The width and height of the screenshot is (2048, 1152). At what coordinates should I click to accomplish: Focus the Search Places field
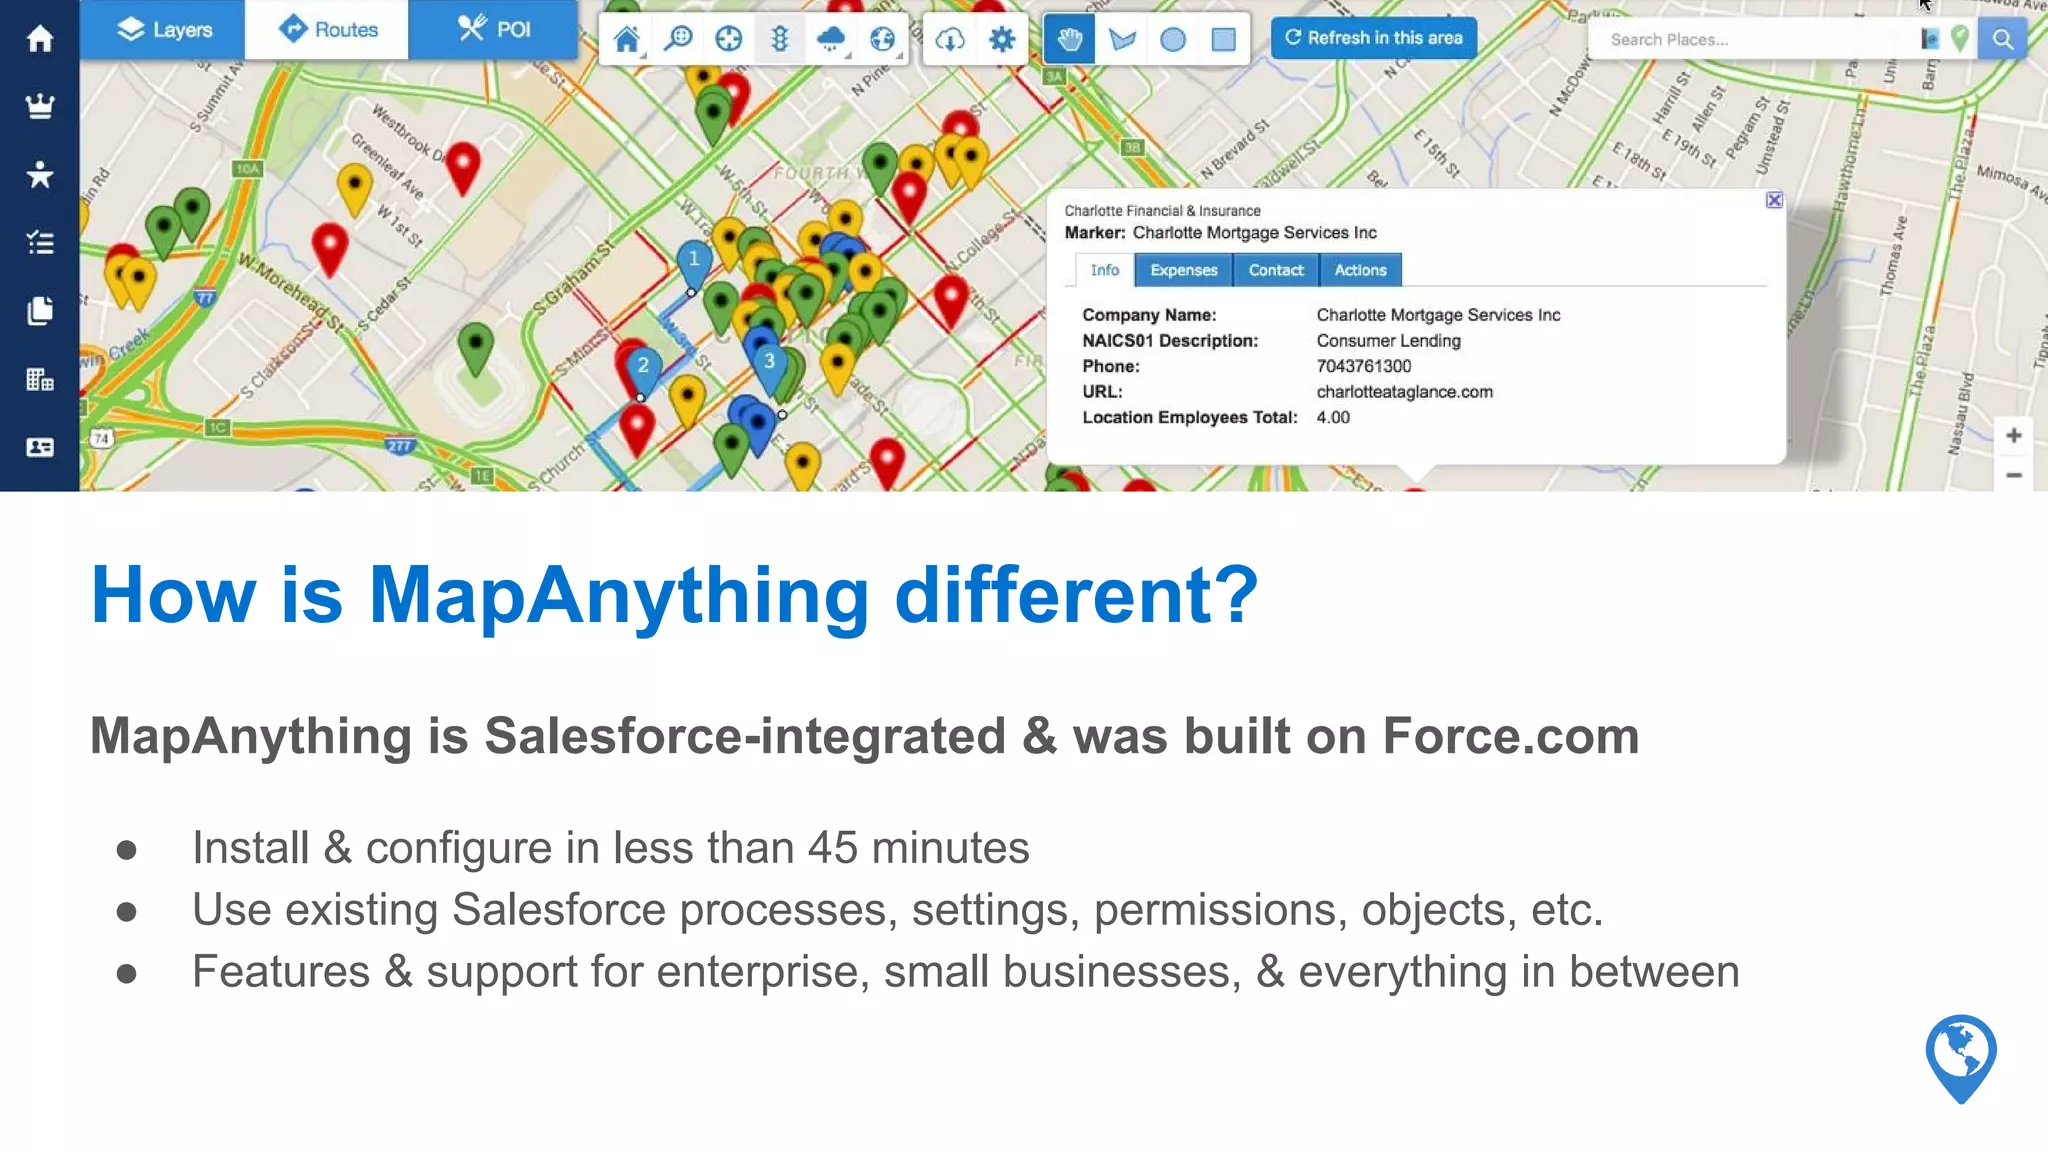click(x=1750, y=39)
